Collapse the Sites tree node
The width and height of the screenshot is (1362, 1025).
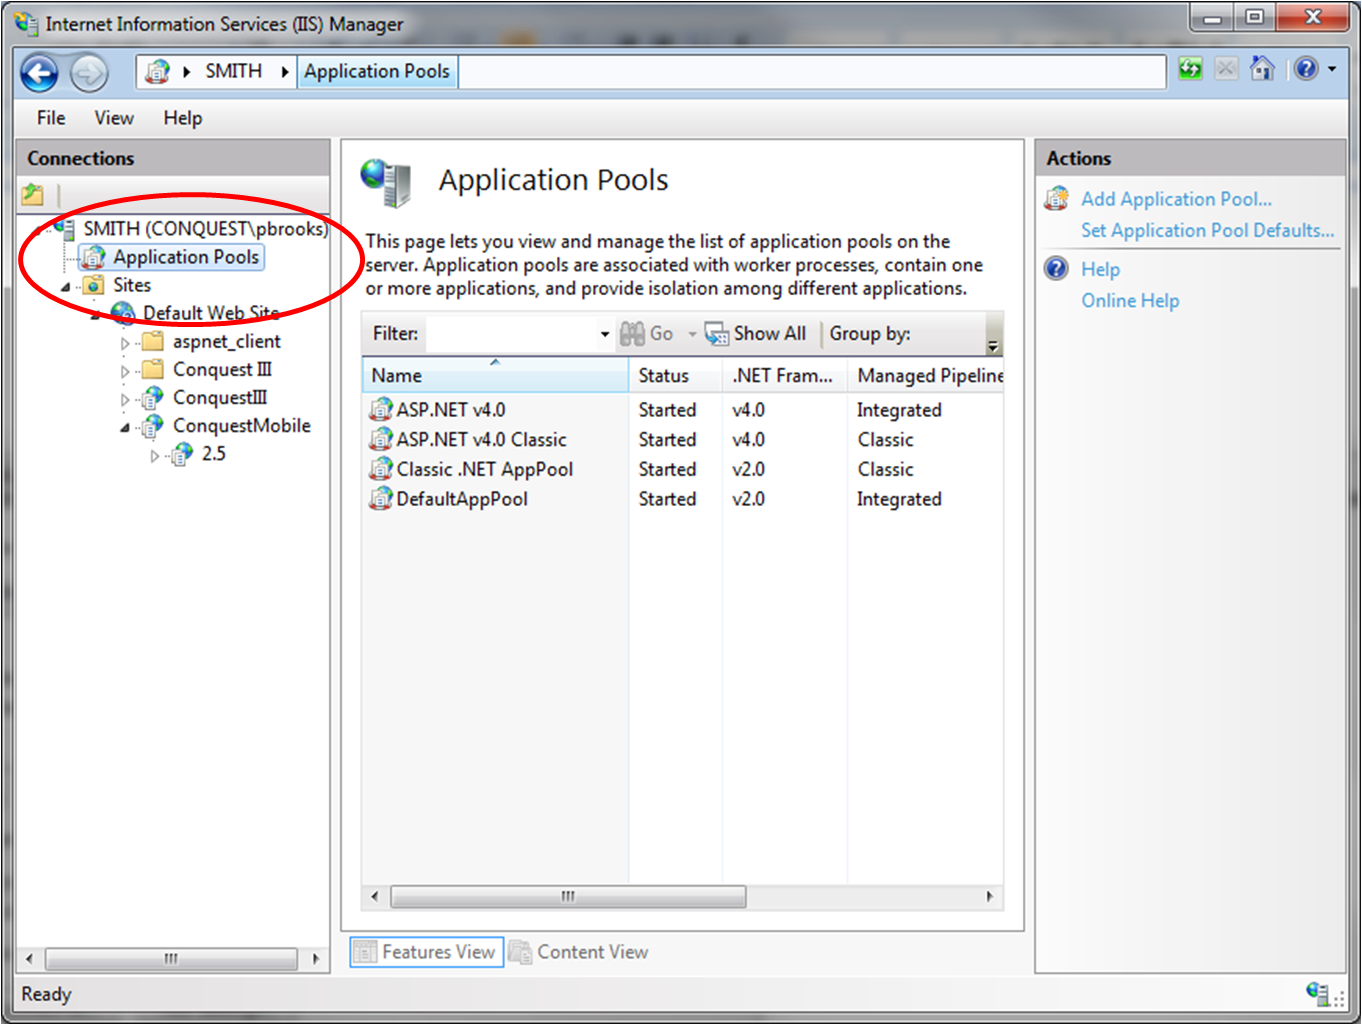tap(65, 286)
